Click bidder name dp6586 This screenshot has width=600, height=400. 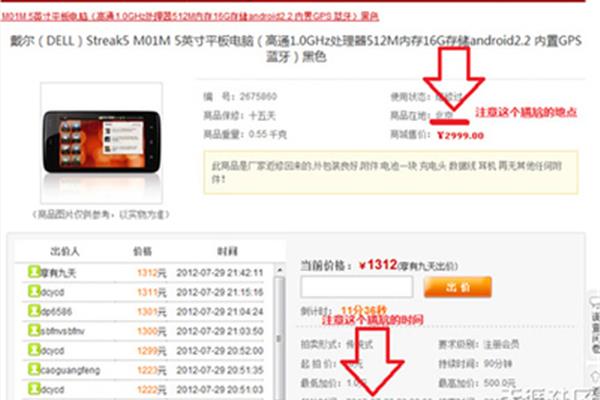click(56, 312)
